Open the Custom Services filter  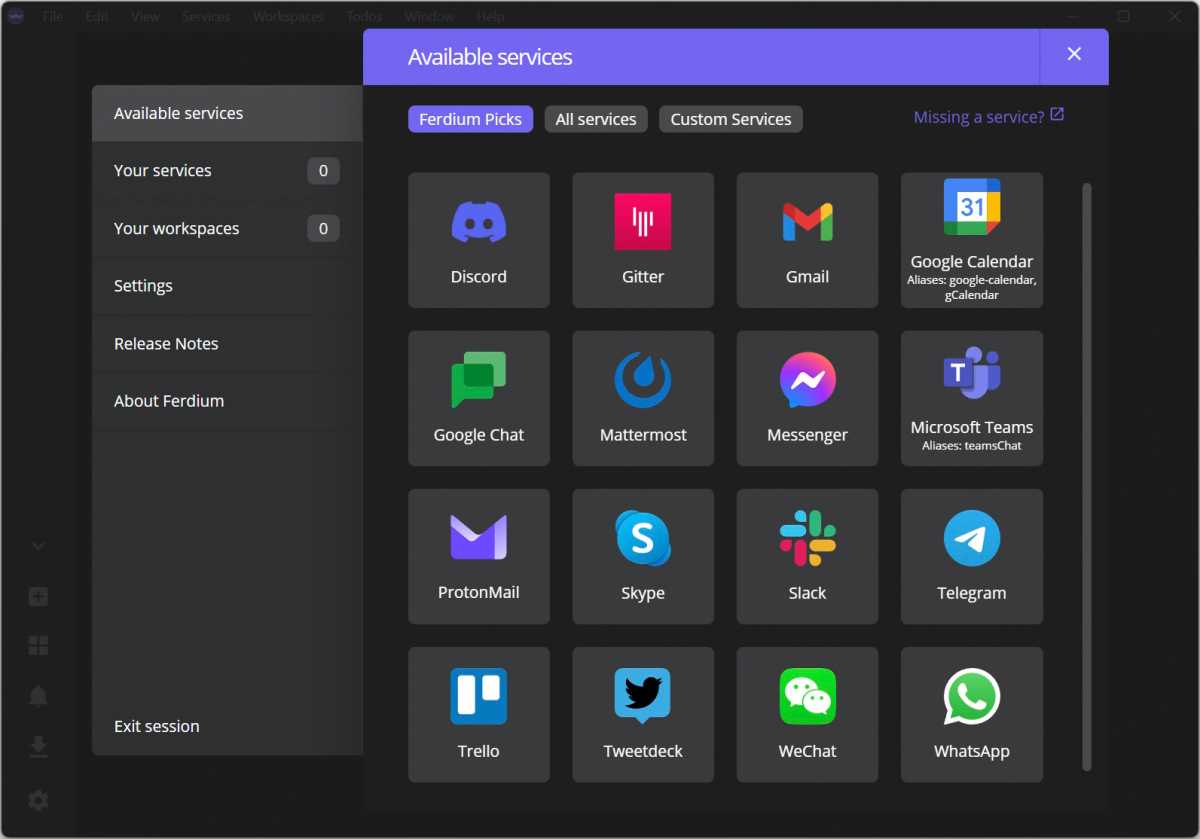click(x=731, y=119)
